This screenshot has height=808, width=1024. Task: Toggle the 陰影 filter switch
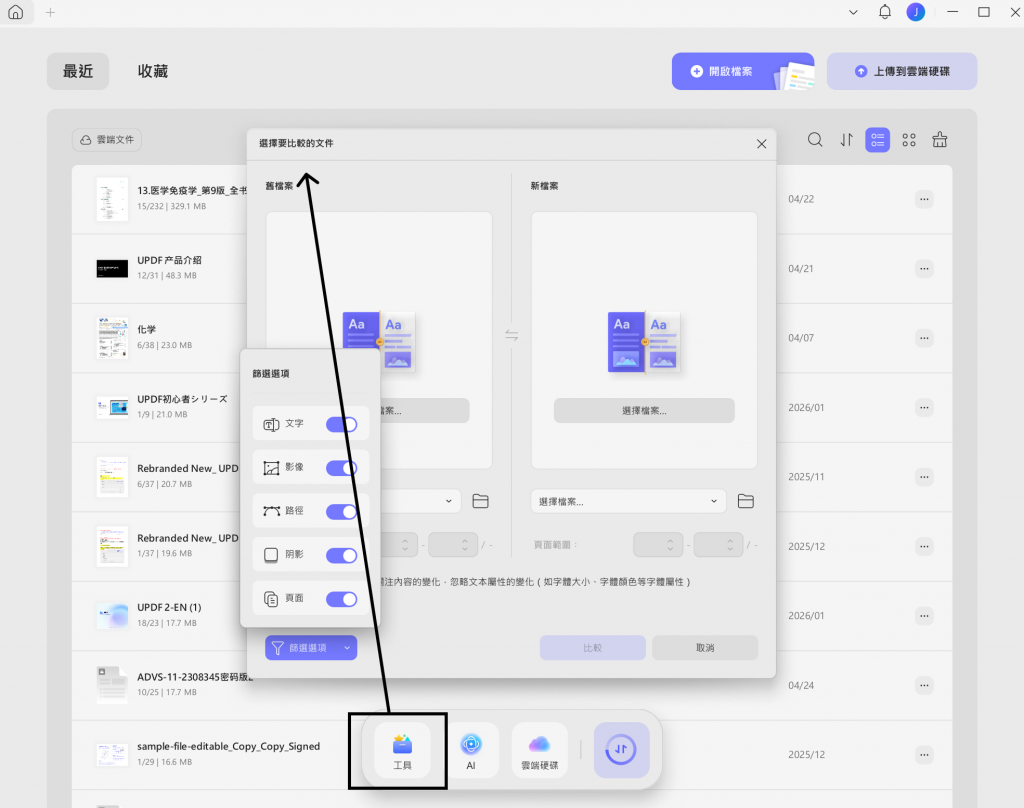tap(342, 555)
